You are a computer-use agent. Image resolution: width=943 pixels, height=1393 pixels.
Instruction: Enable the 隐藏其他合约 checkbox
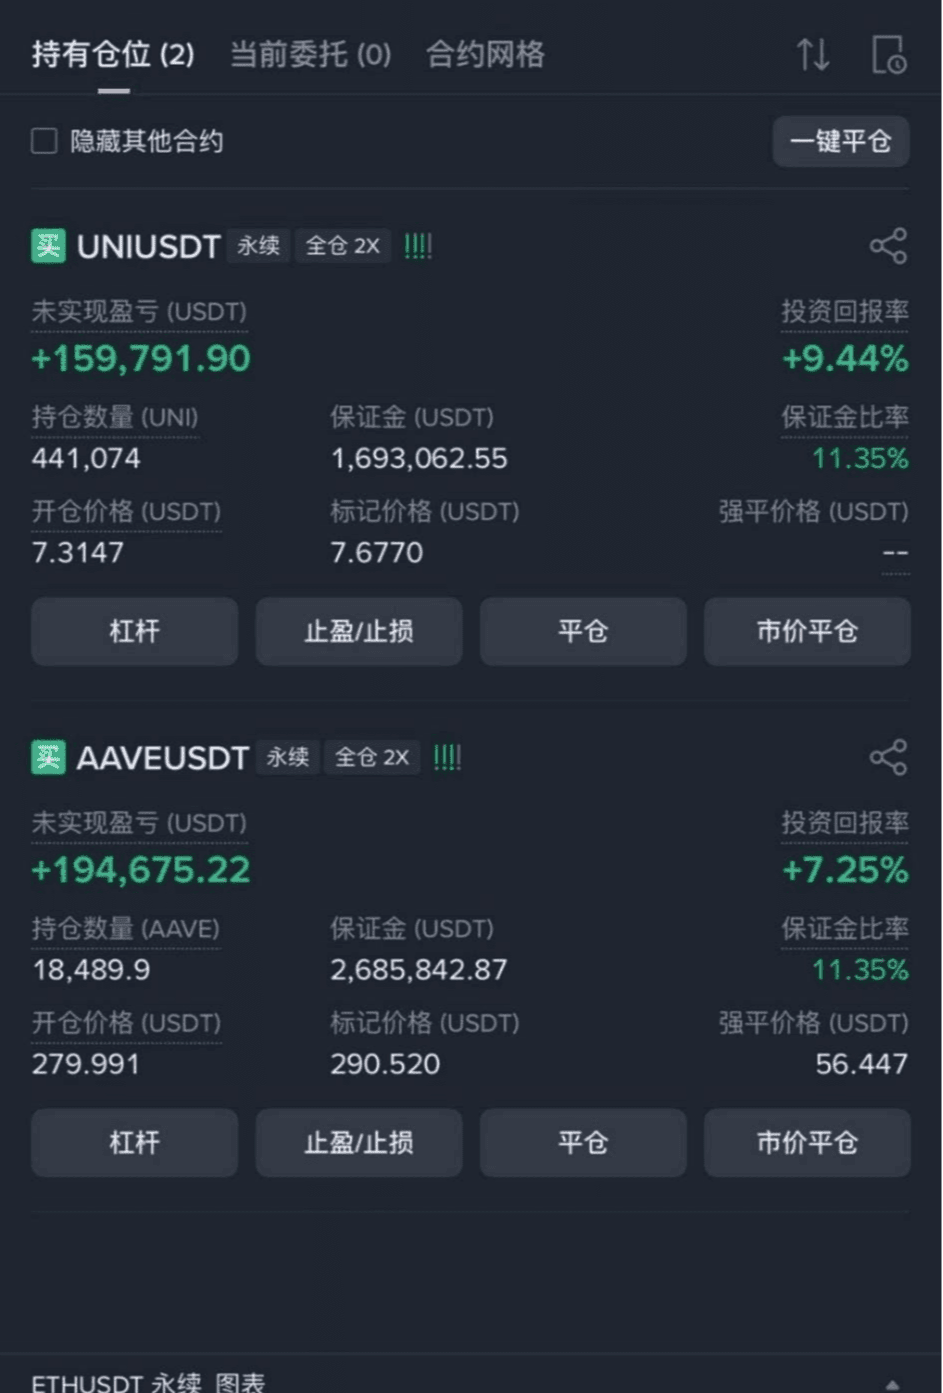coord(44,141)
